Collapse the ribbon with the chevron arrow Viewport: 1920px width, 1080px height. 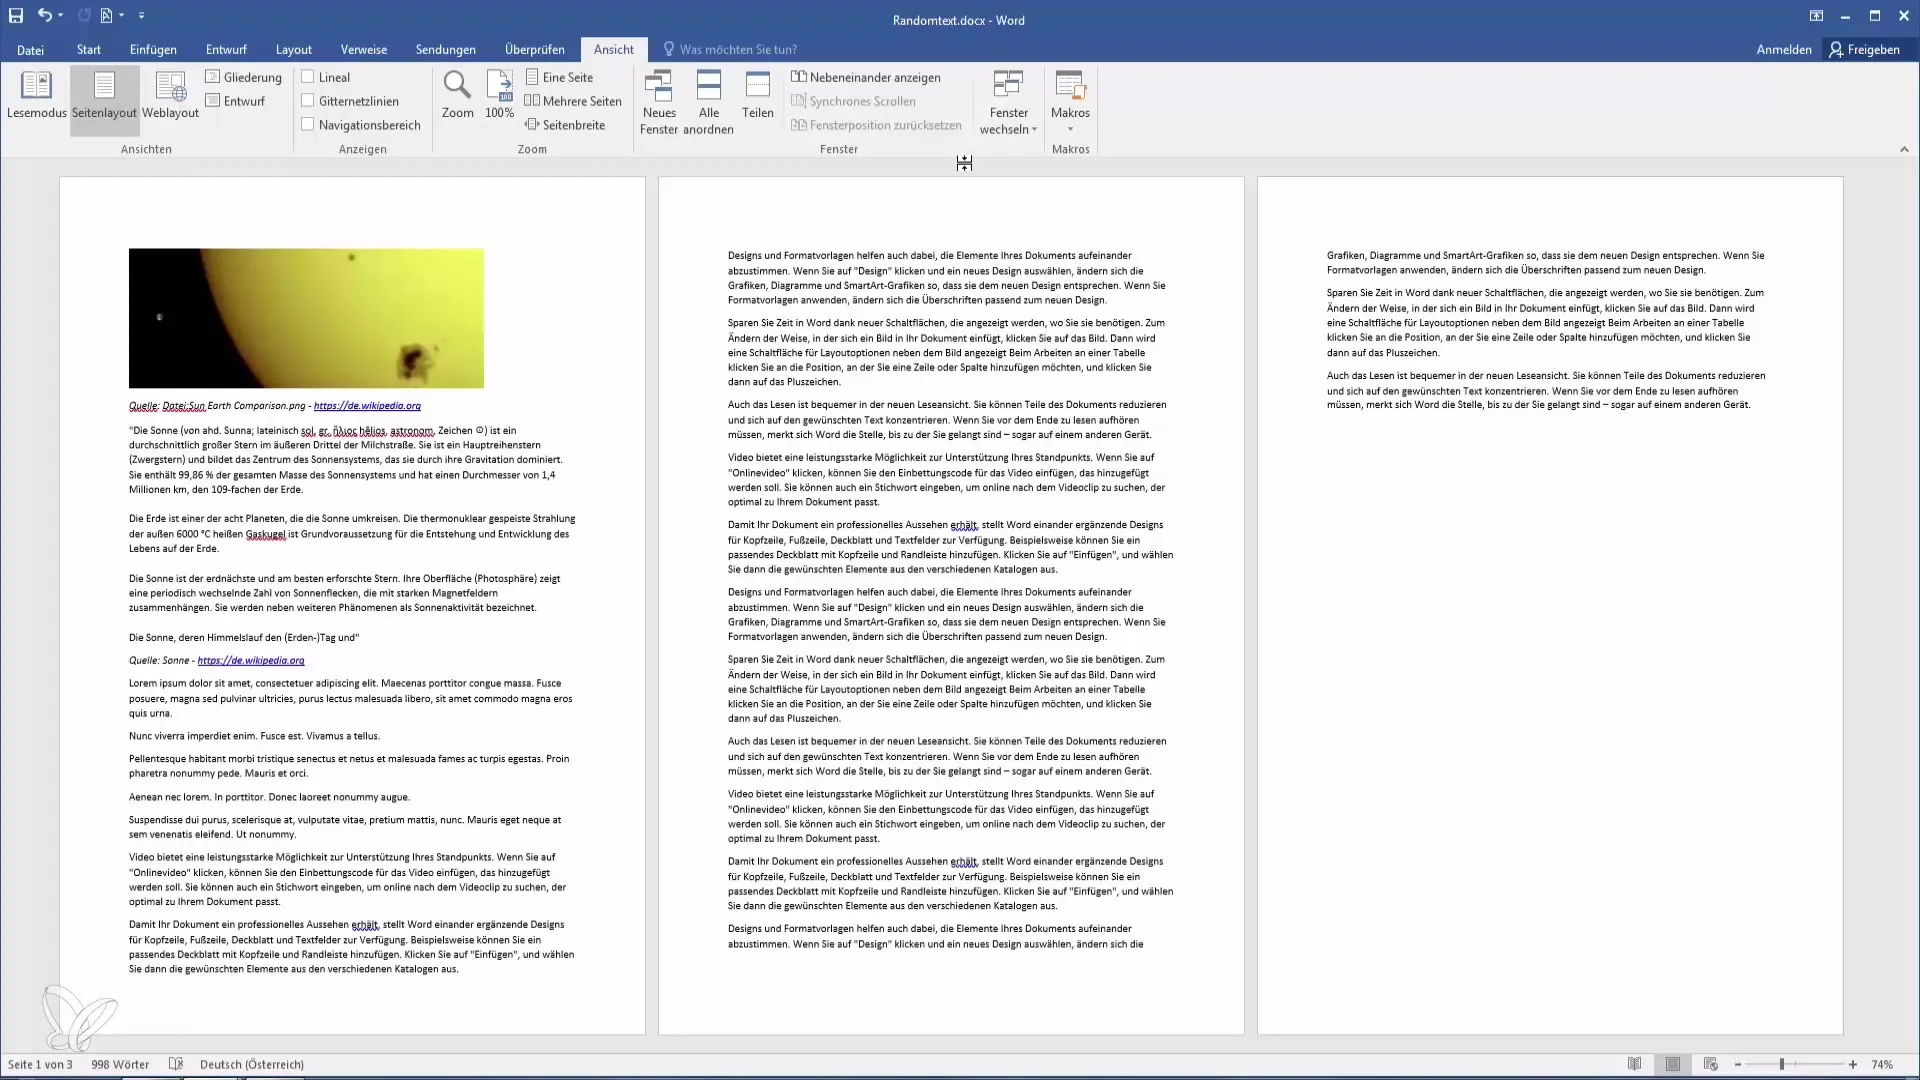[x=1904, y=149]
